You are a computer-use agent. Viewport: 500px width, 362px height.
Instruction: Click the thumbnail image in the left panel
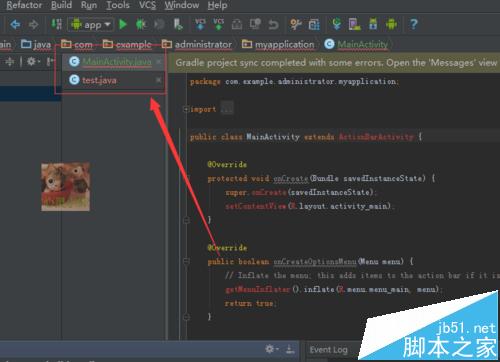click(65, 187)
